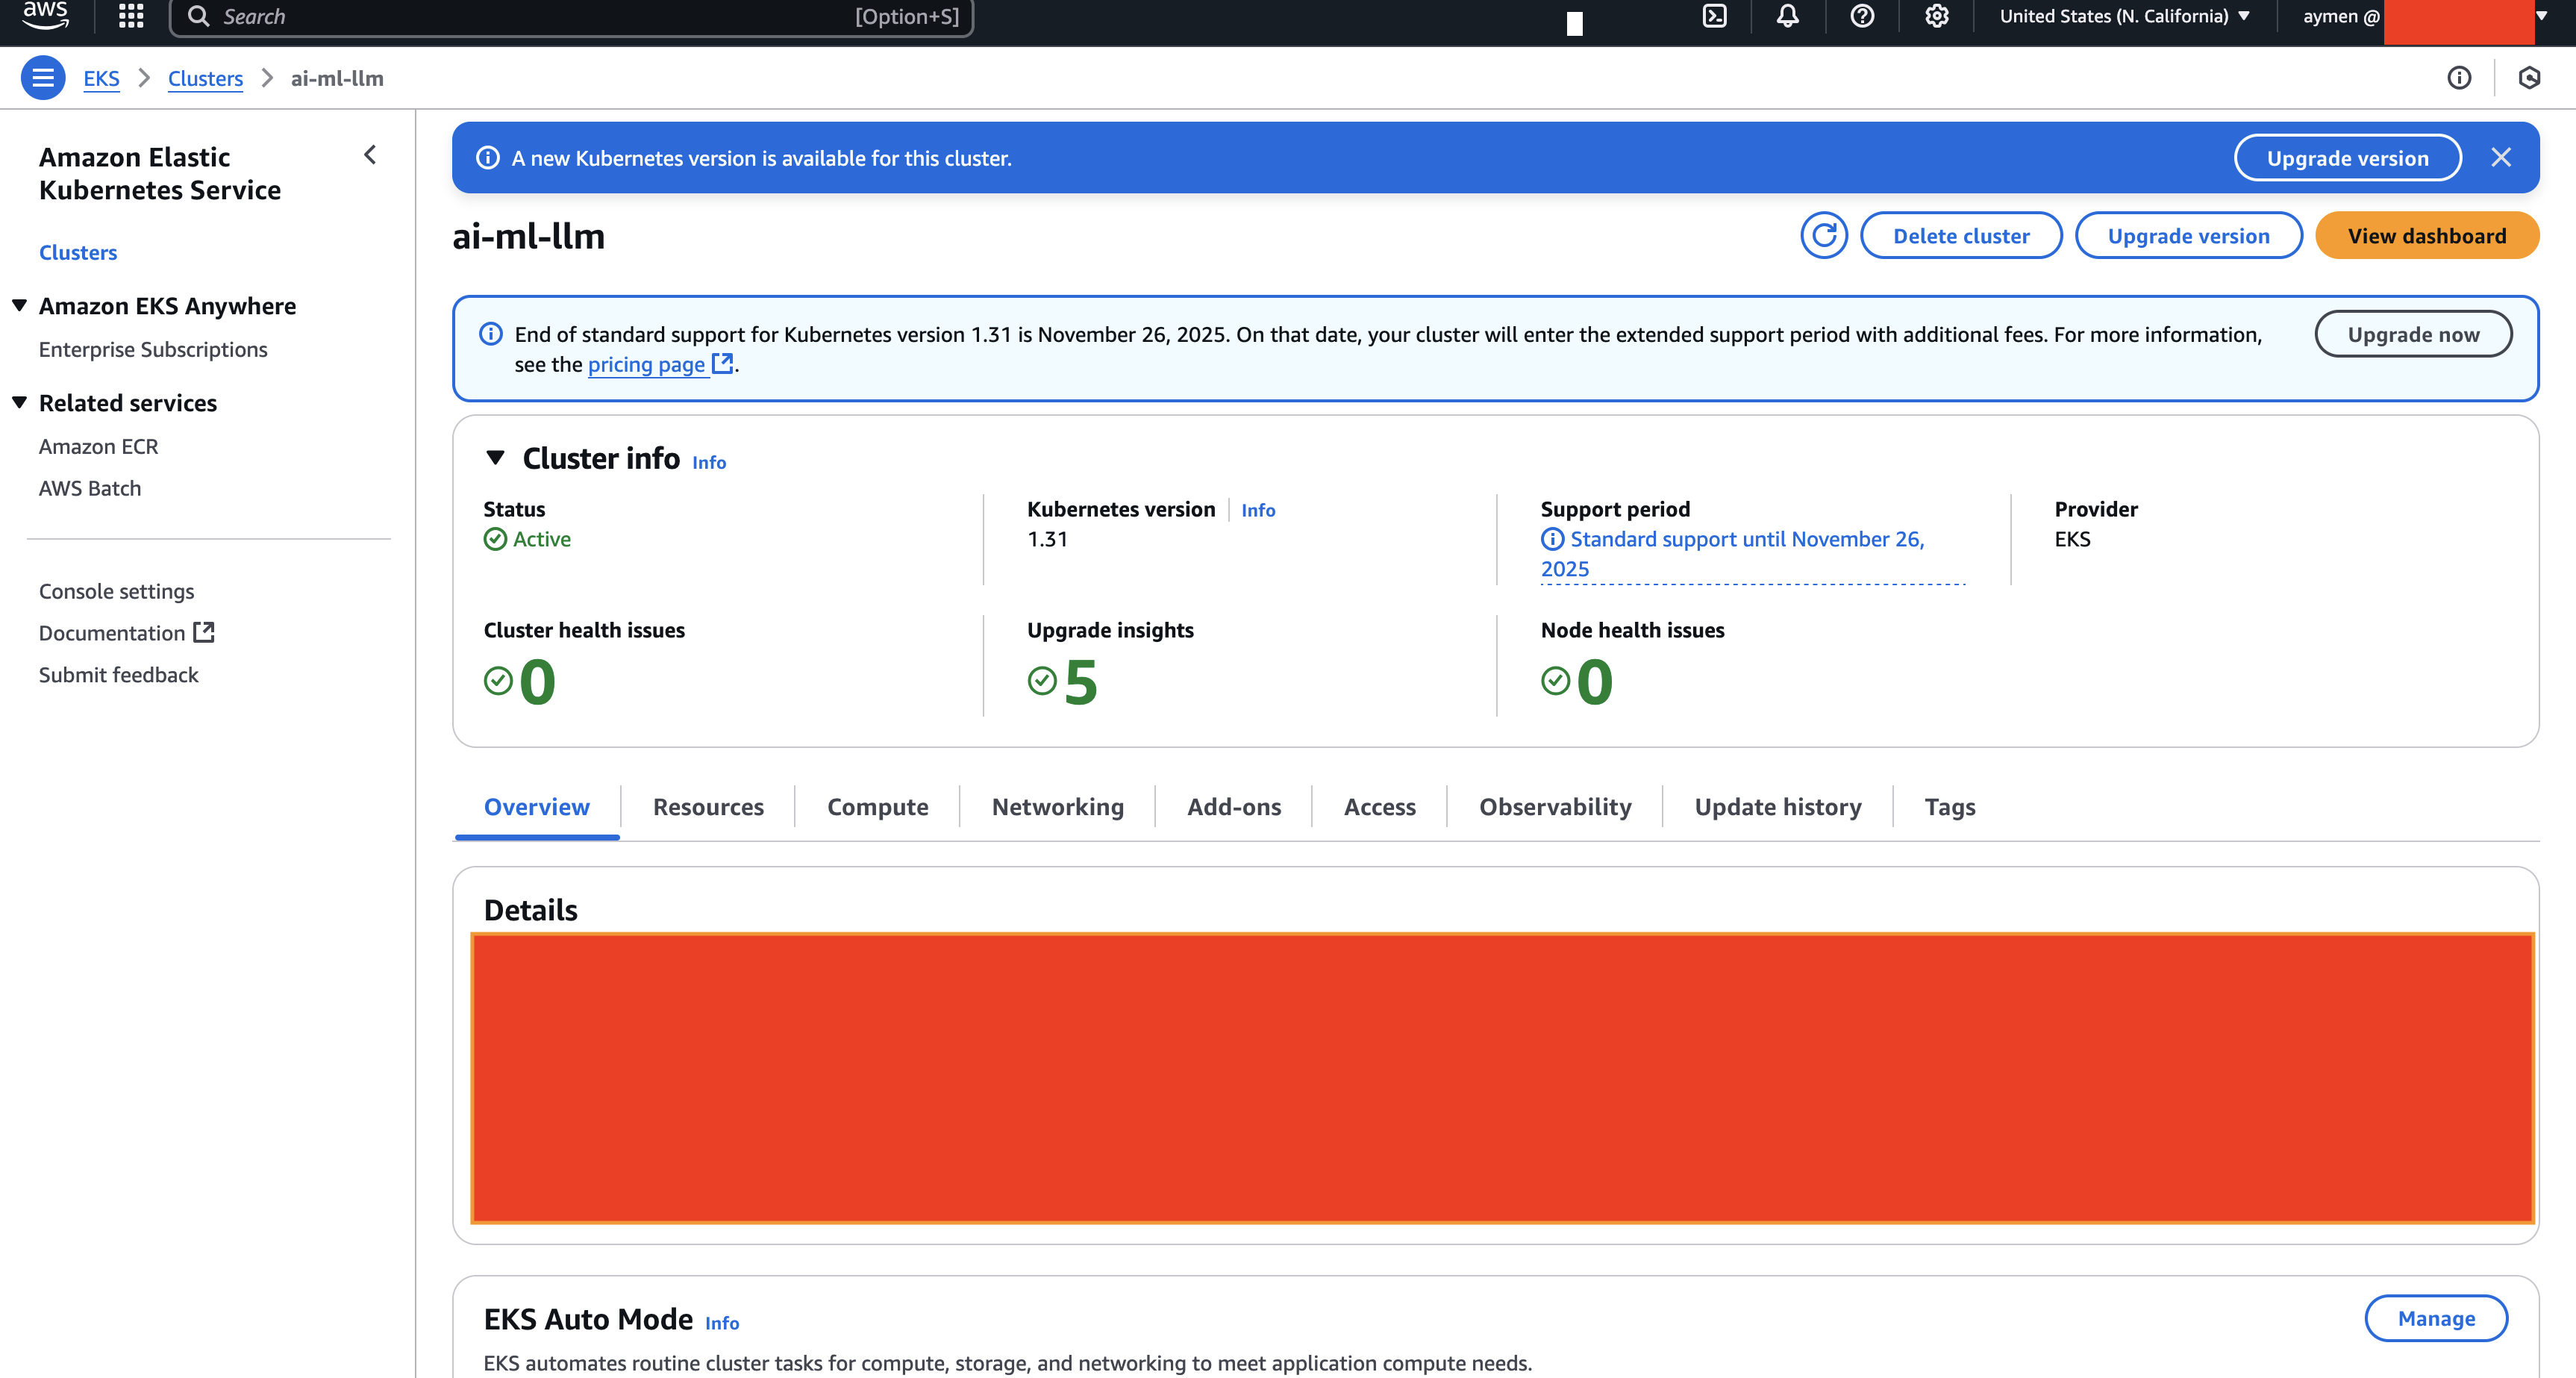Switch to the Networking tab
This screenshot has width=2576, height=1378.
[x=1057, y=807]
